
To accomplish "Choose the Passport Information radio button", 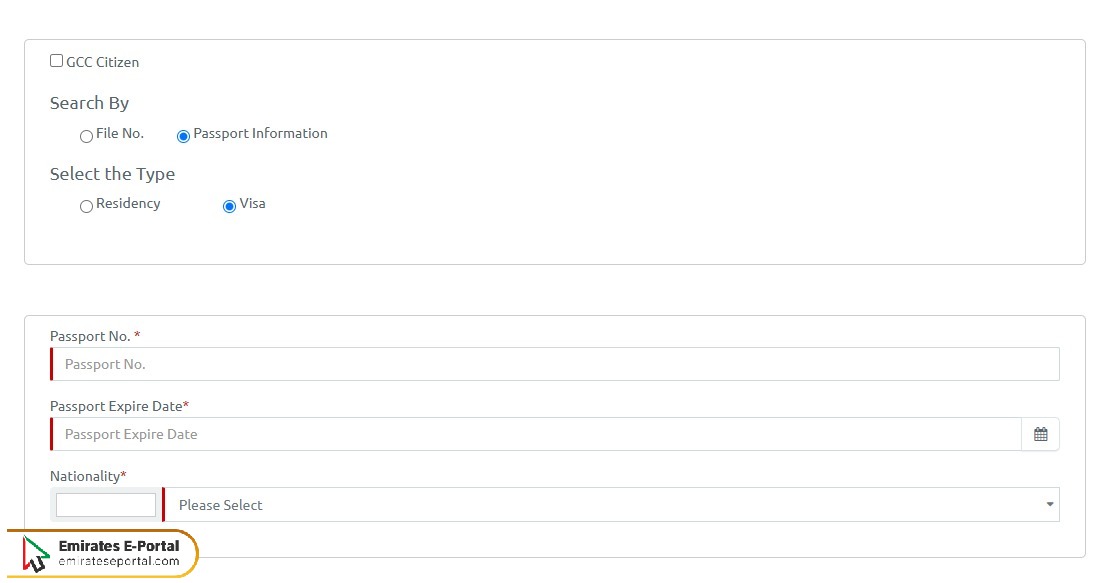I will pyautogui.click(x=183, y=136).
